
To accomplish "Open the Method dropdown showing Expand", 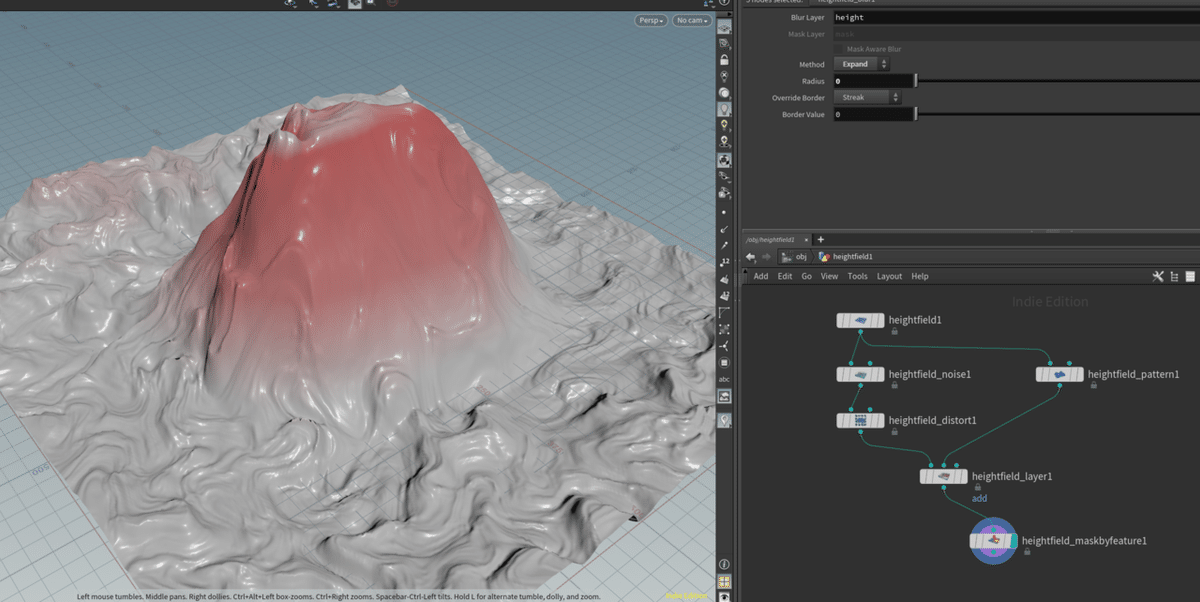I will click(860, 64).
